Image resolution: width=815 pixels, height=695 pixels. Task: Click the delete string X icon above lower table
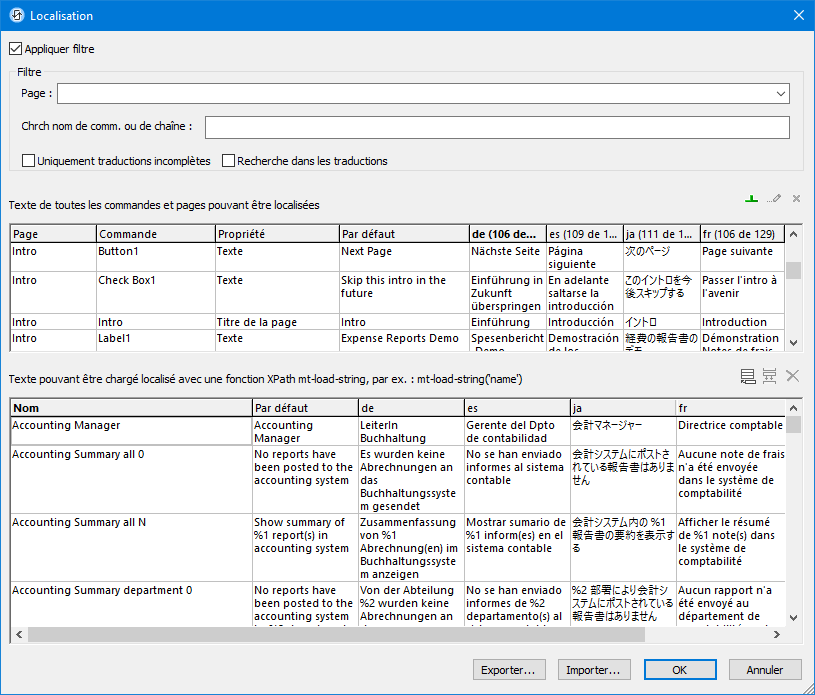(792, 376)
